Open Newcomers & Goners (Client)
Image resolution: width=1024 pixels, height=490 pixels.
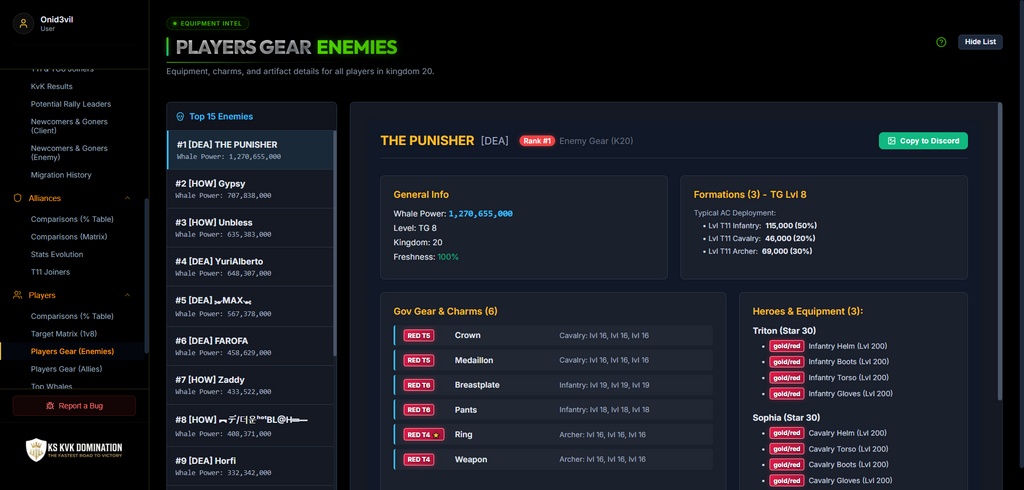click(69, 126)
